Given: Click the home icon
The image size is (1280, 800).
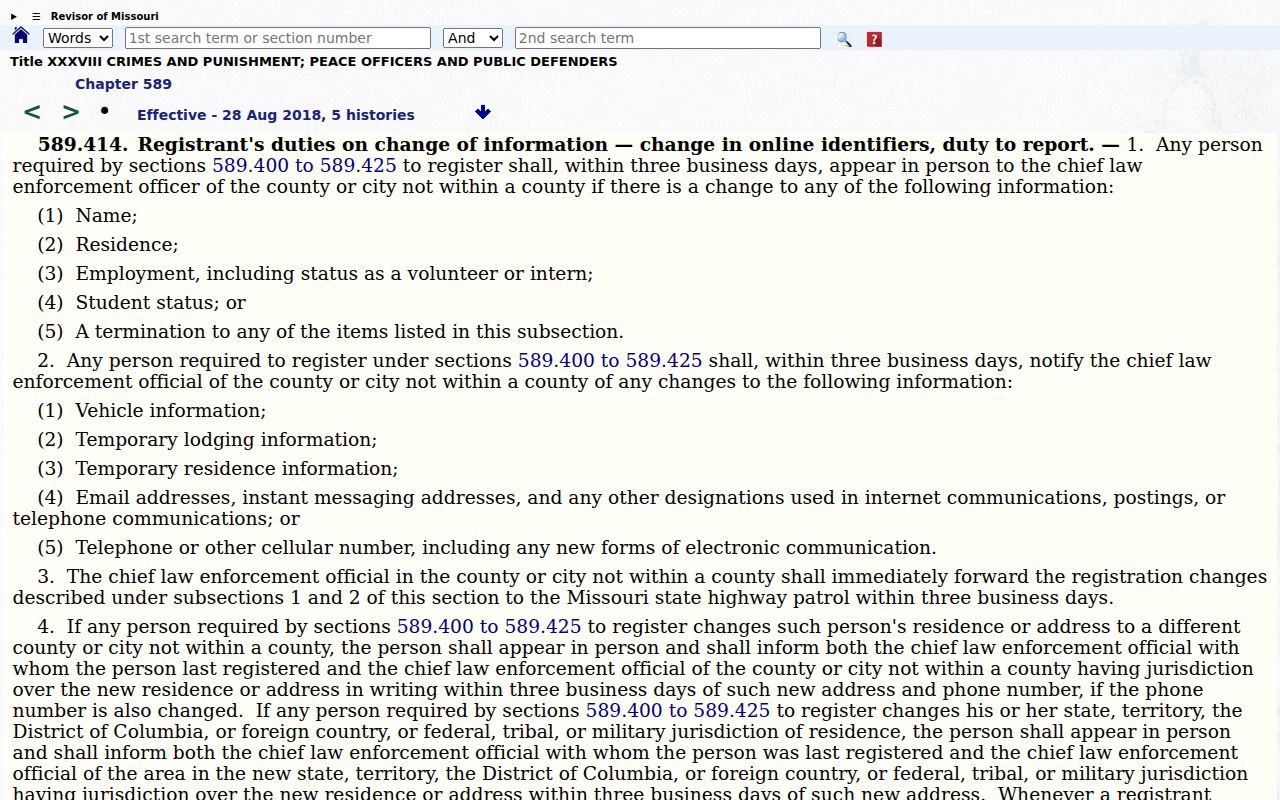Looking at the screenshot, I should click(21, 36).
